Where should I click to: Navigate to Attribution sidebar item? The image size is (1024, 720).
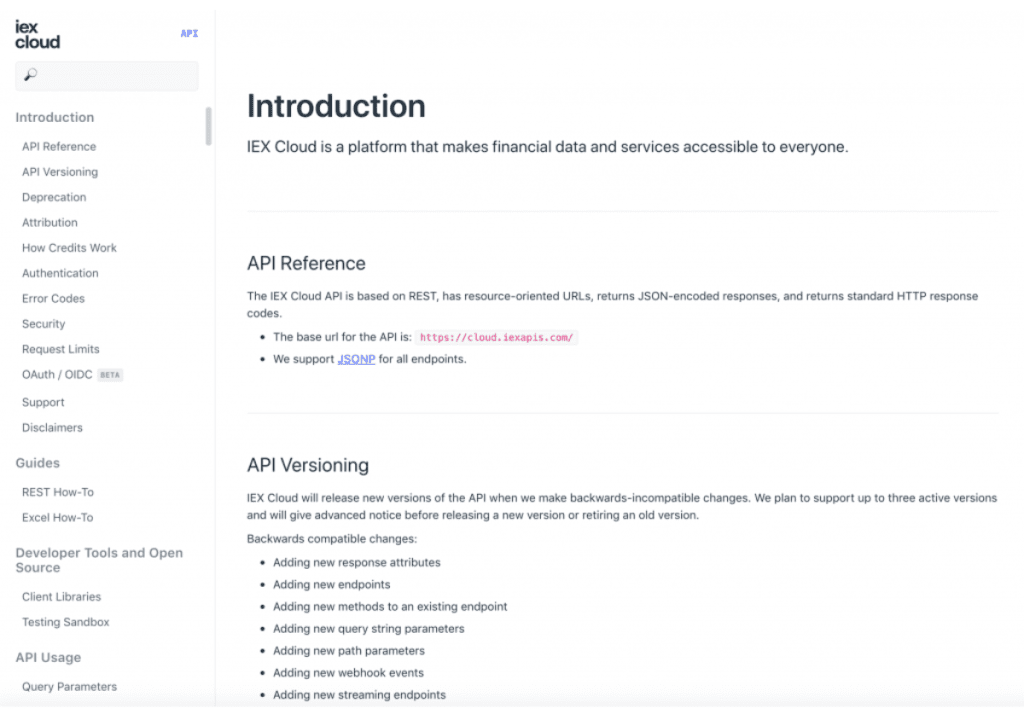pos(50,222)
